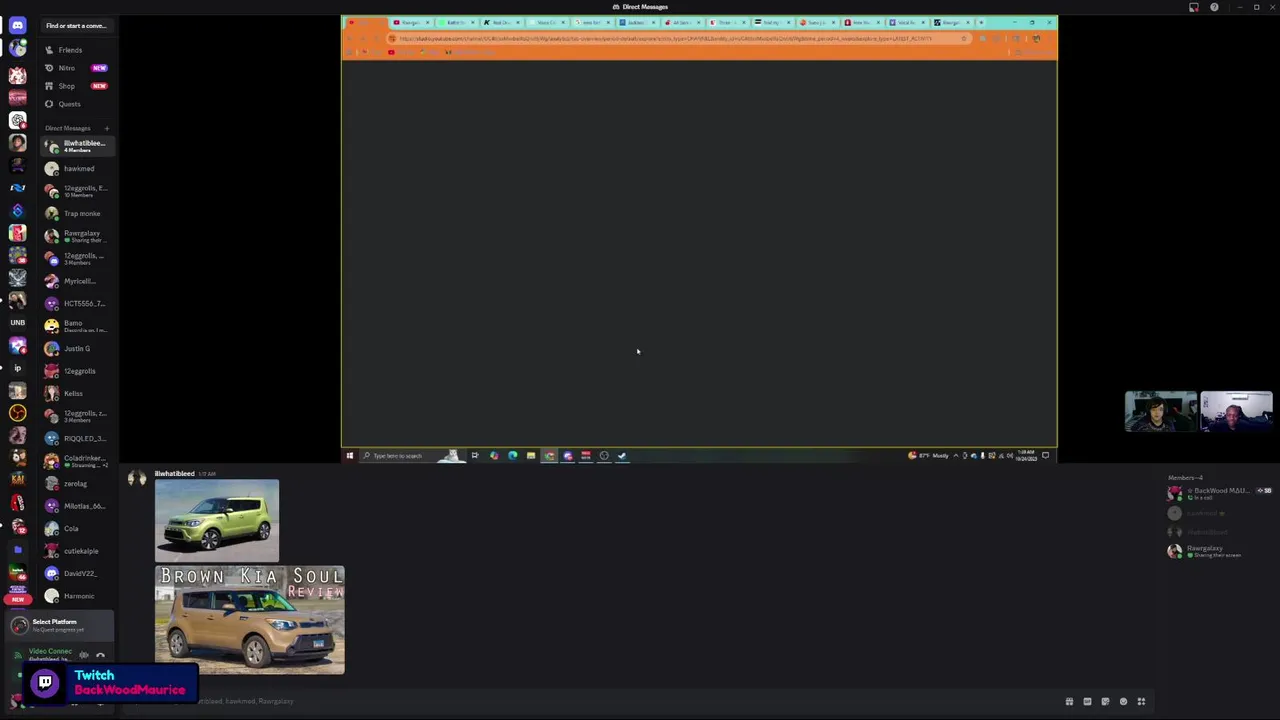Open DM with cutiekalple
Image resolution: width=1280 pixels, height=720 pixels.
pyautogui.click(x=78, y=551)
